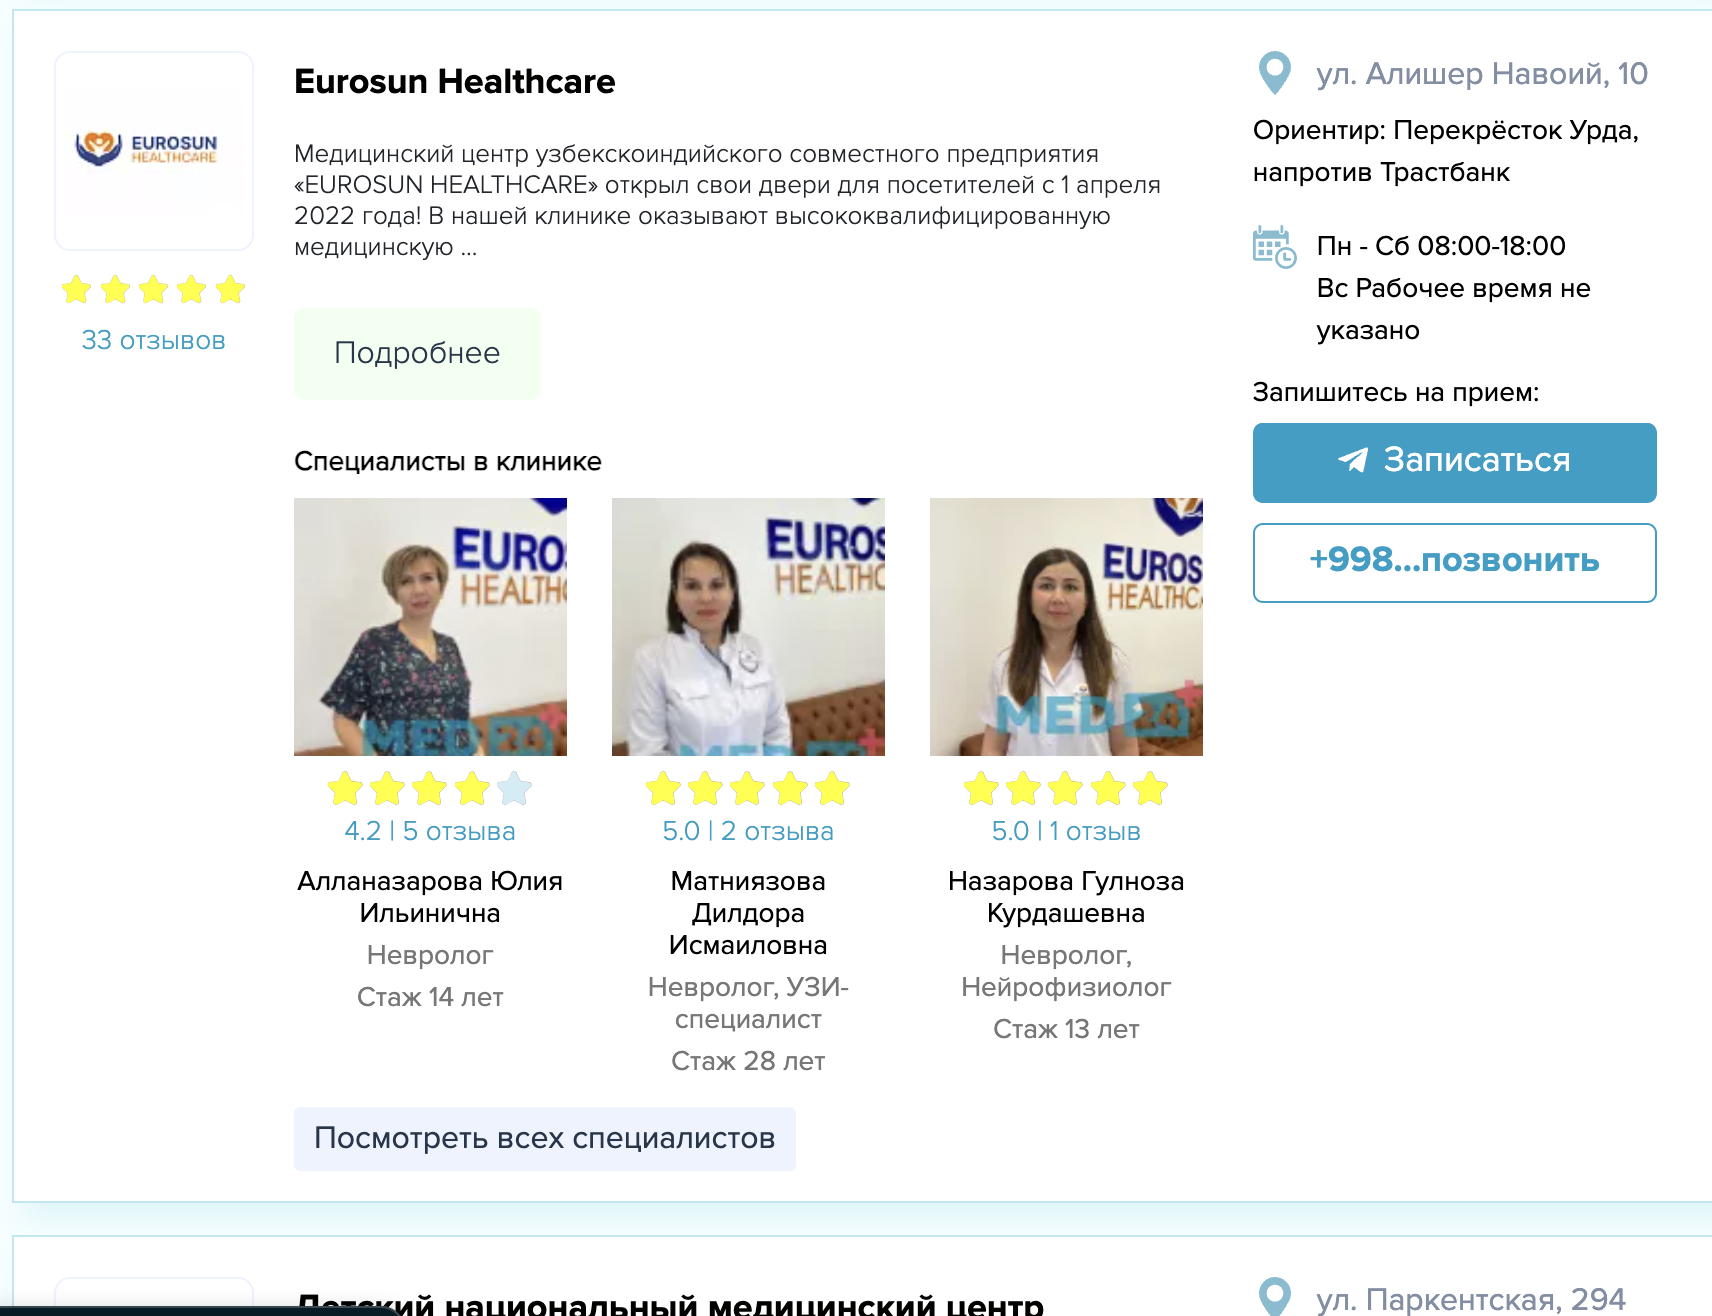Click the star rating under Матниязова's photo
1712x1316 pixels.
coord(748,789)
